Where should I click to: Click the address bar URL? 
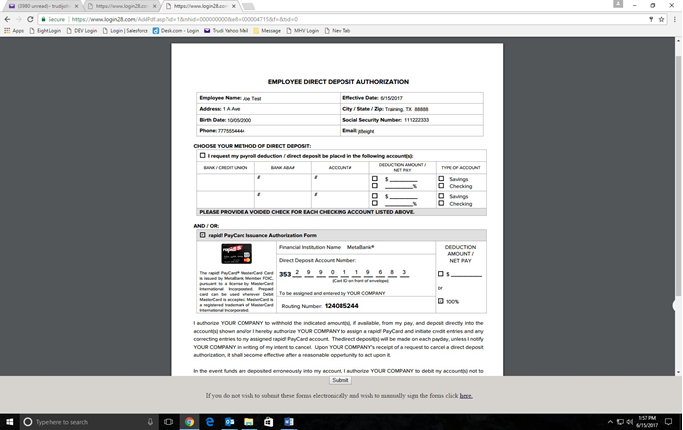(x=185, y=19)
